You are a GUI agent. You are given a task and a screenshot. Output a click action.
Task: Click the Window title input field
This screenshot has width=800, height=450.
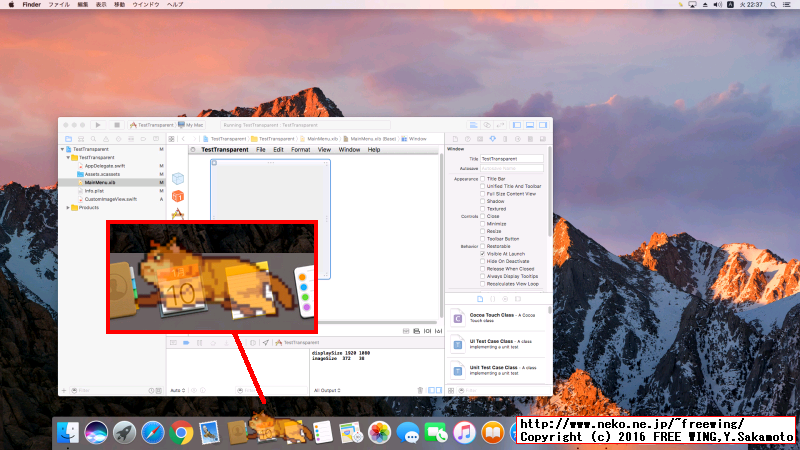pos(512,159)
